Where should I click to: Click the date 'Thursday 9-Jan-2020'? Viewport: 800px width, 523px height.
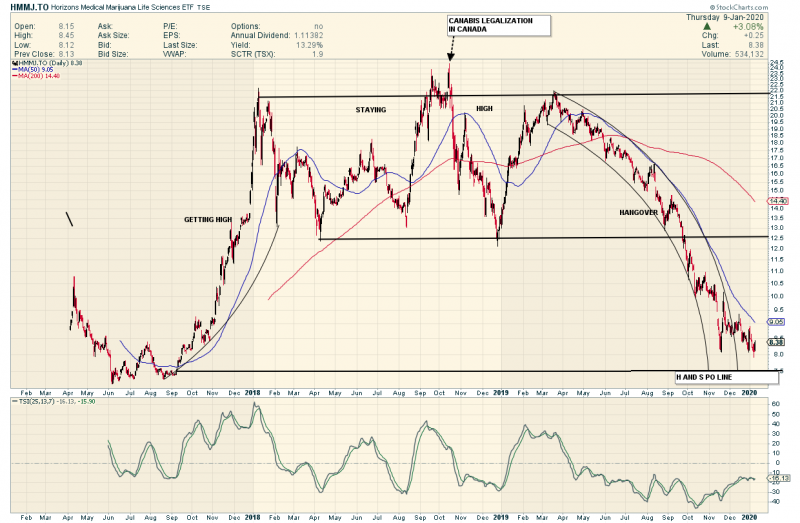tap(724, 17)
